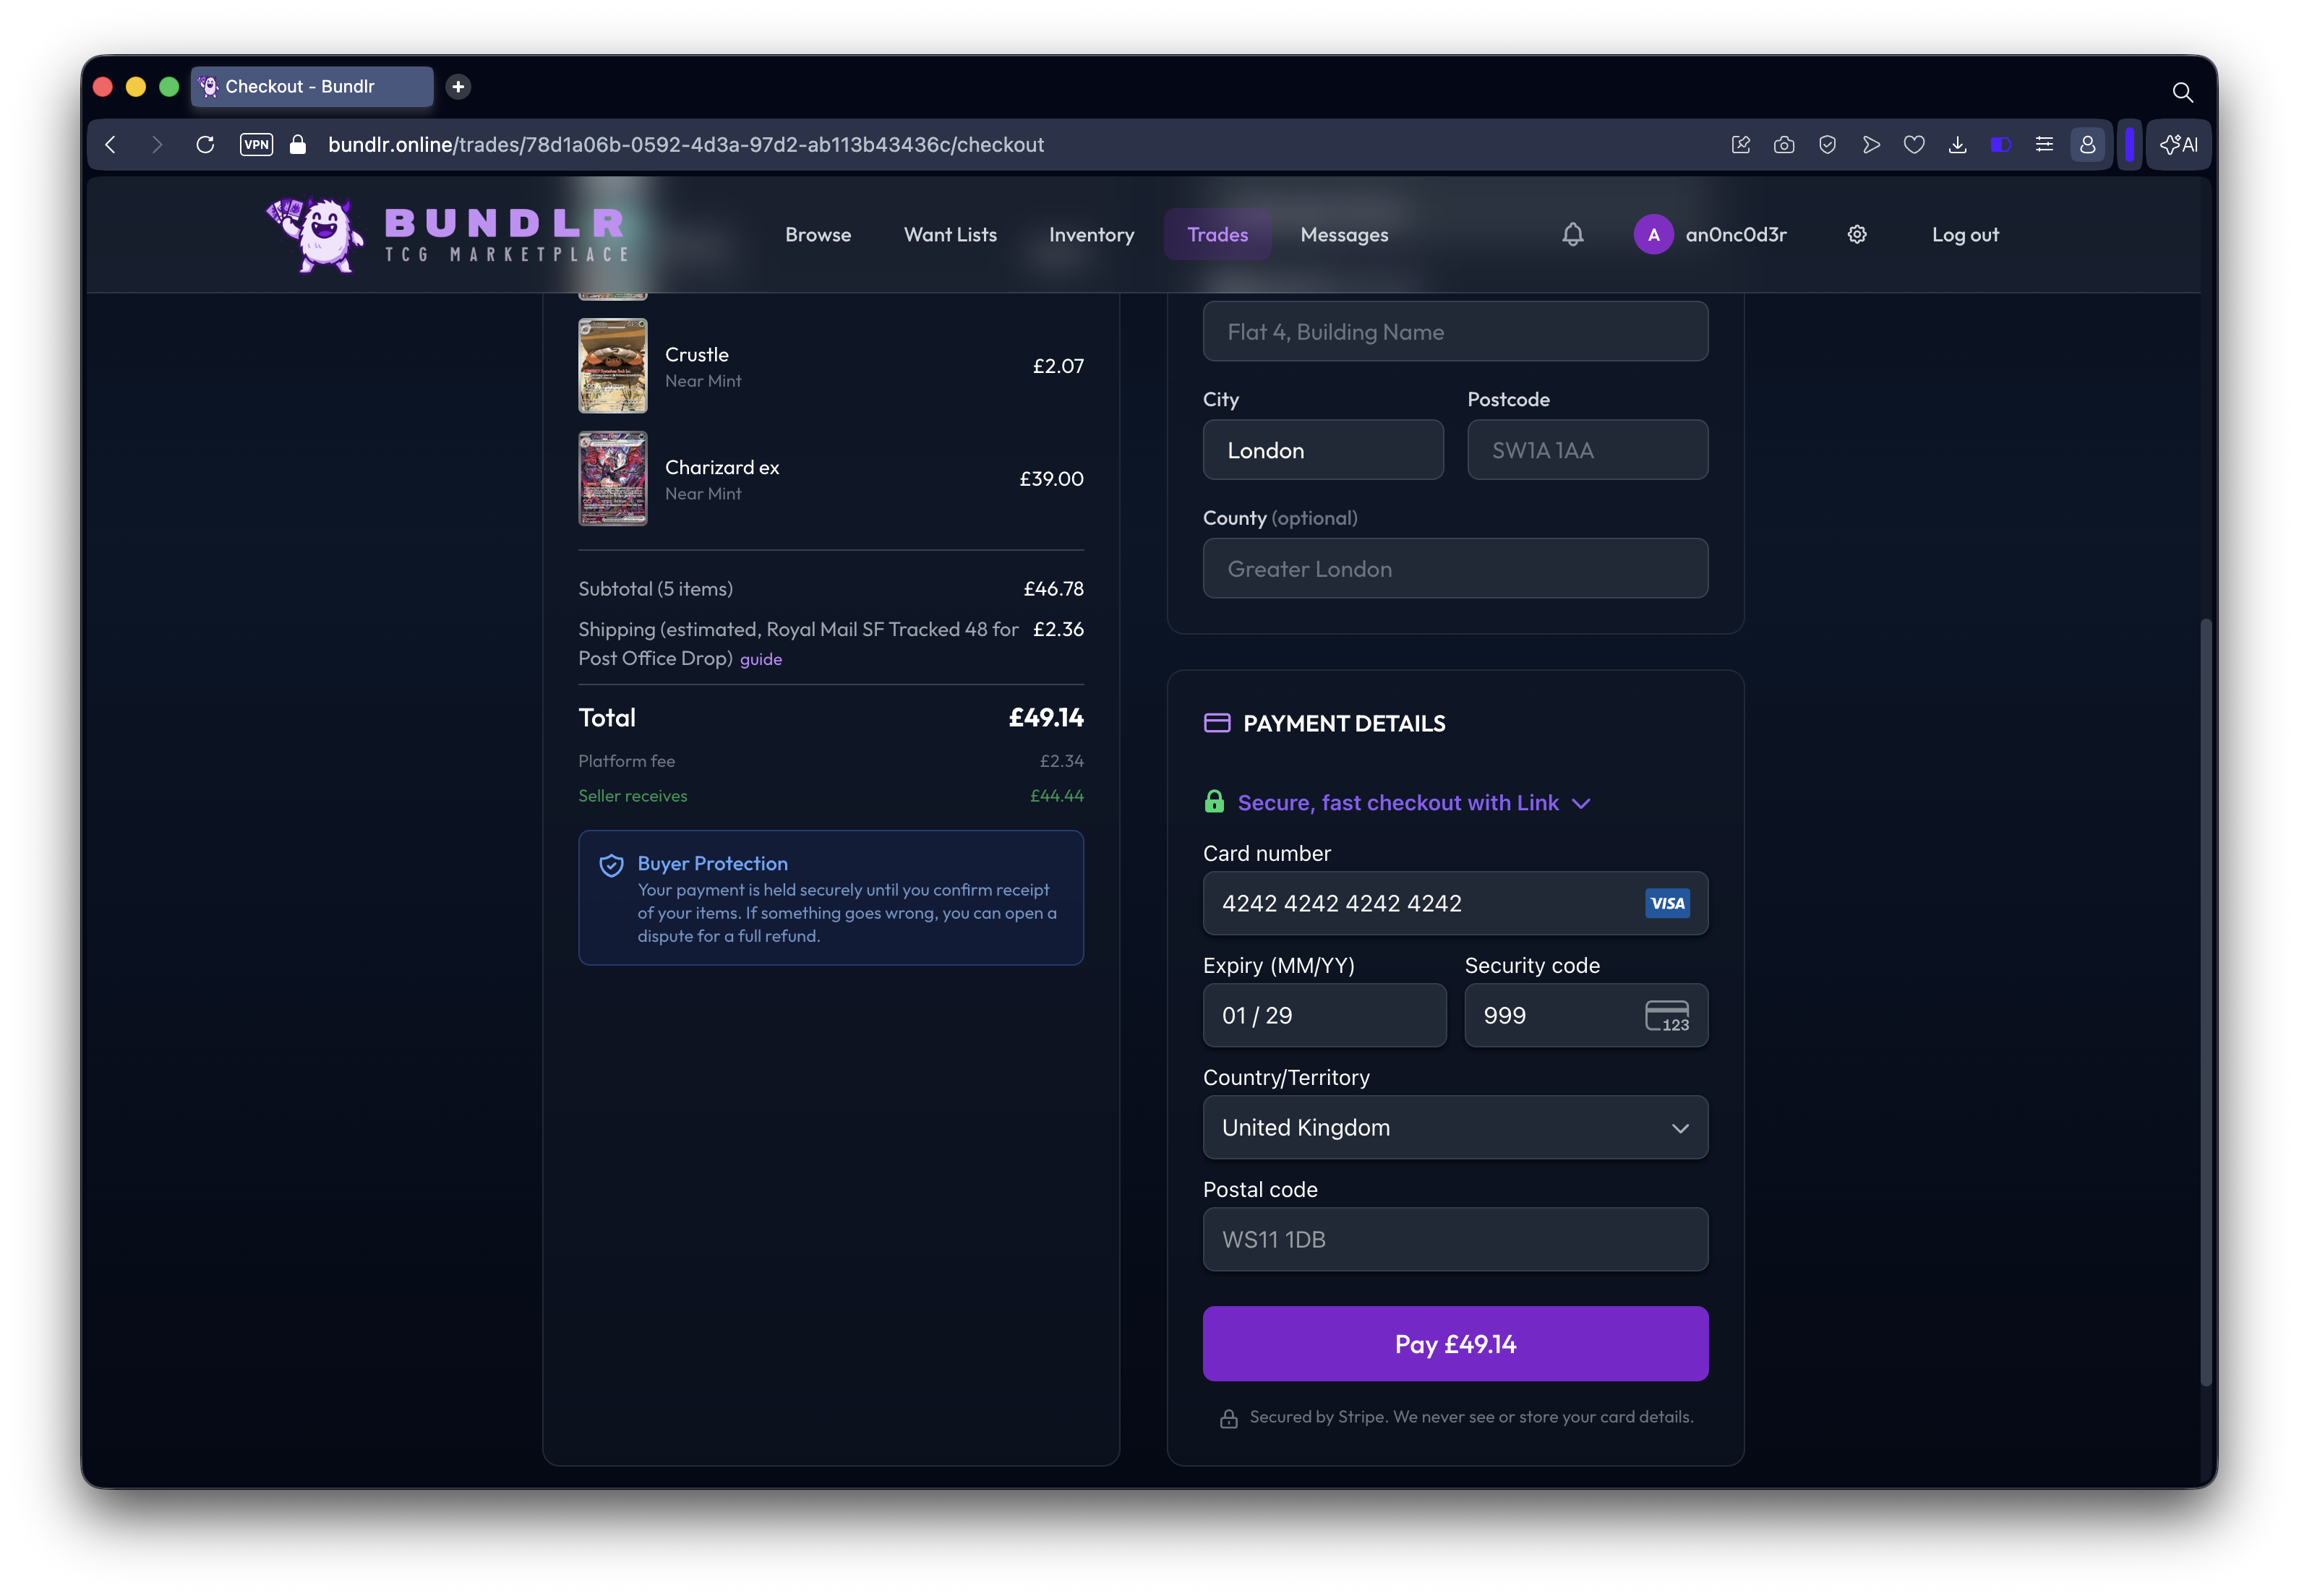The image size is (2299, 1596).
Task: Click the Charizard ex card thumbnail
Action: tap(612, 478)
